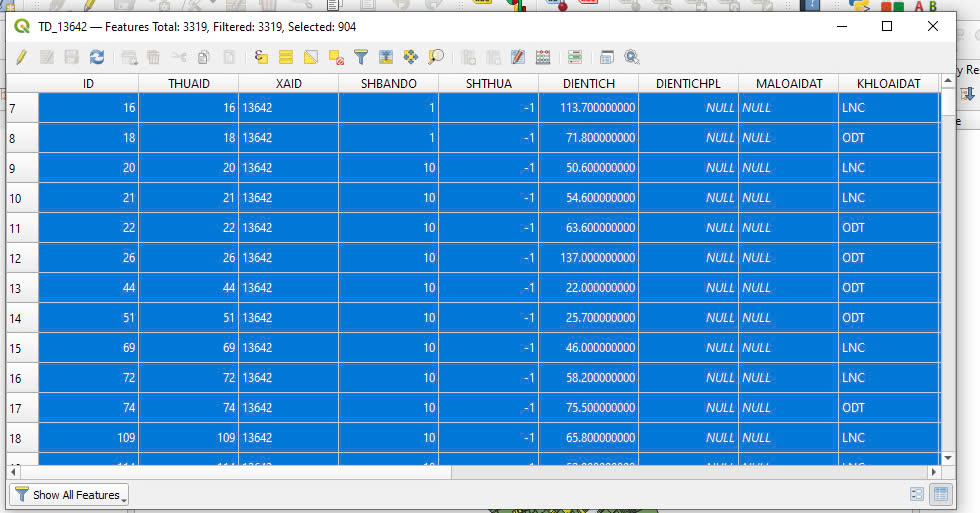Open filter/select features using form

coord(361,58)
